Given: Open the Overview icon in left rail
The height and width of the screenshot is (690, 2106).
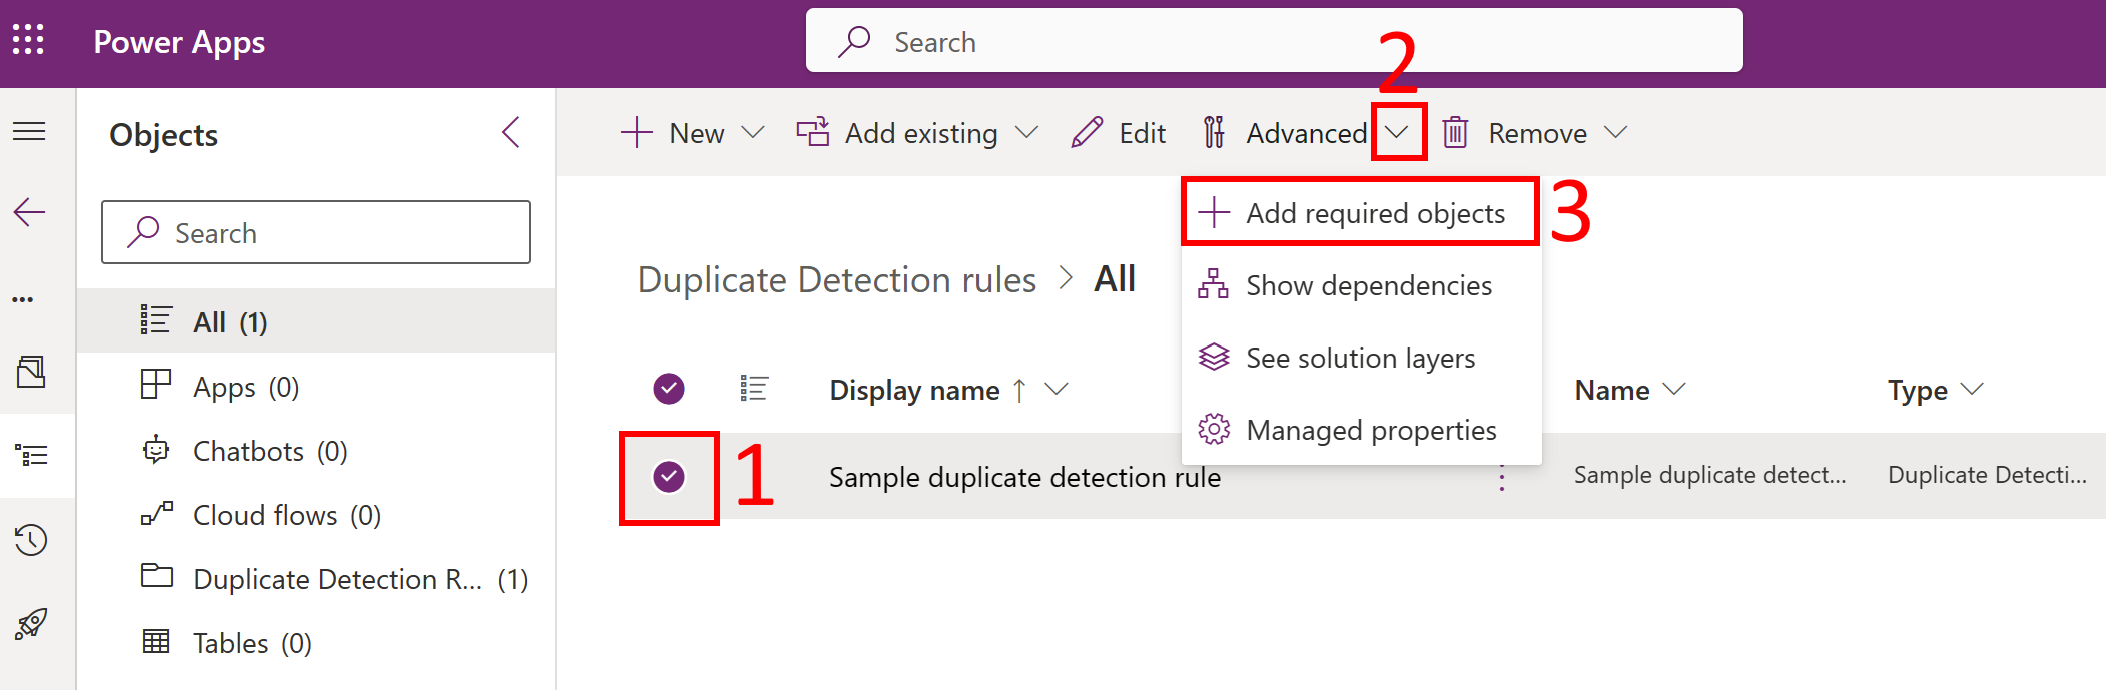Looking at the screenshot, I should 31,372.
